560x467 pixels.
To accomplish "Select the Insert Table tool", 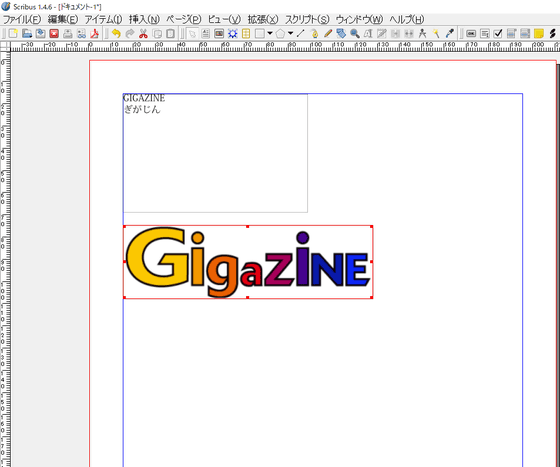I will [x=246, y=34].
